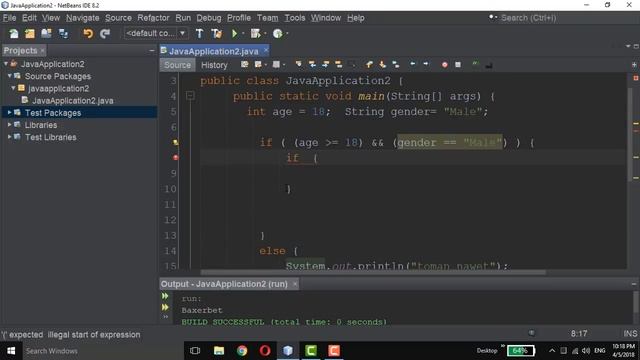Click the New Project toolbar icon
Screen dimensions: 640x360
[30, 33]
